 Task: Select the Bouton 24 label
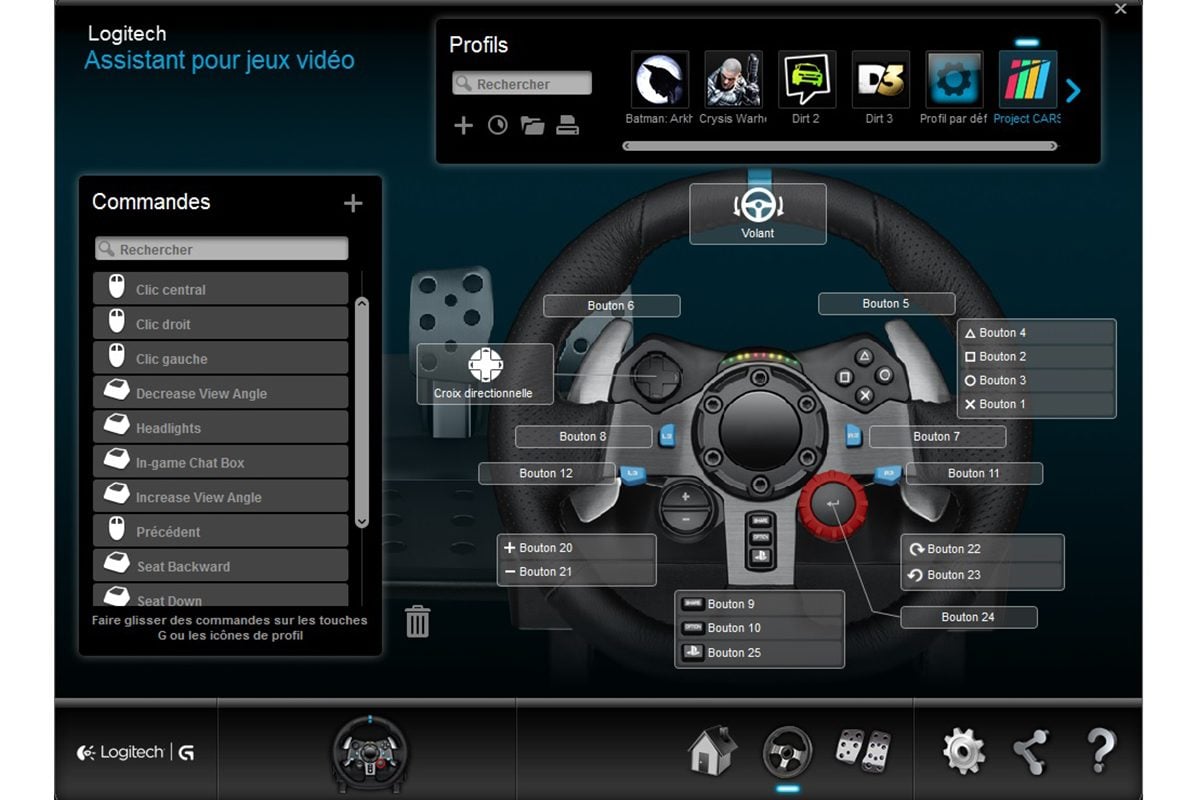click(x=969, y=618)
